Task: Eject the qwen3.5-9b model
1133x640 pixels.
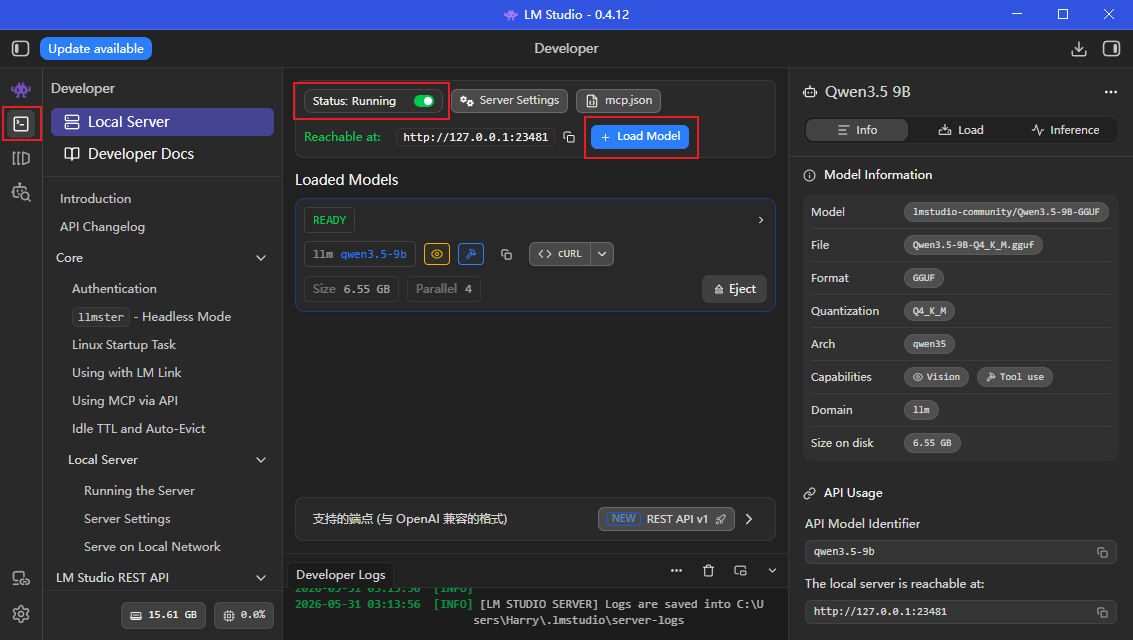Action: tap(734, 289)
